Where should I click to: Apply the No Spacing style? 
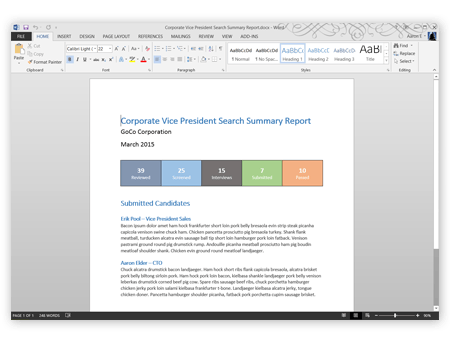tap(267, 54)
